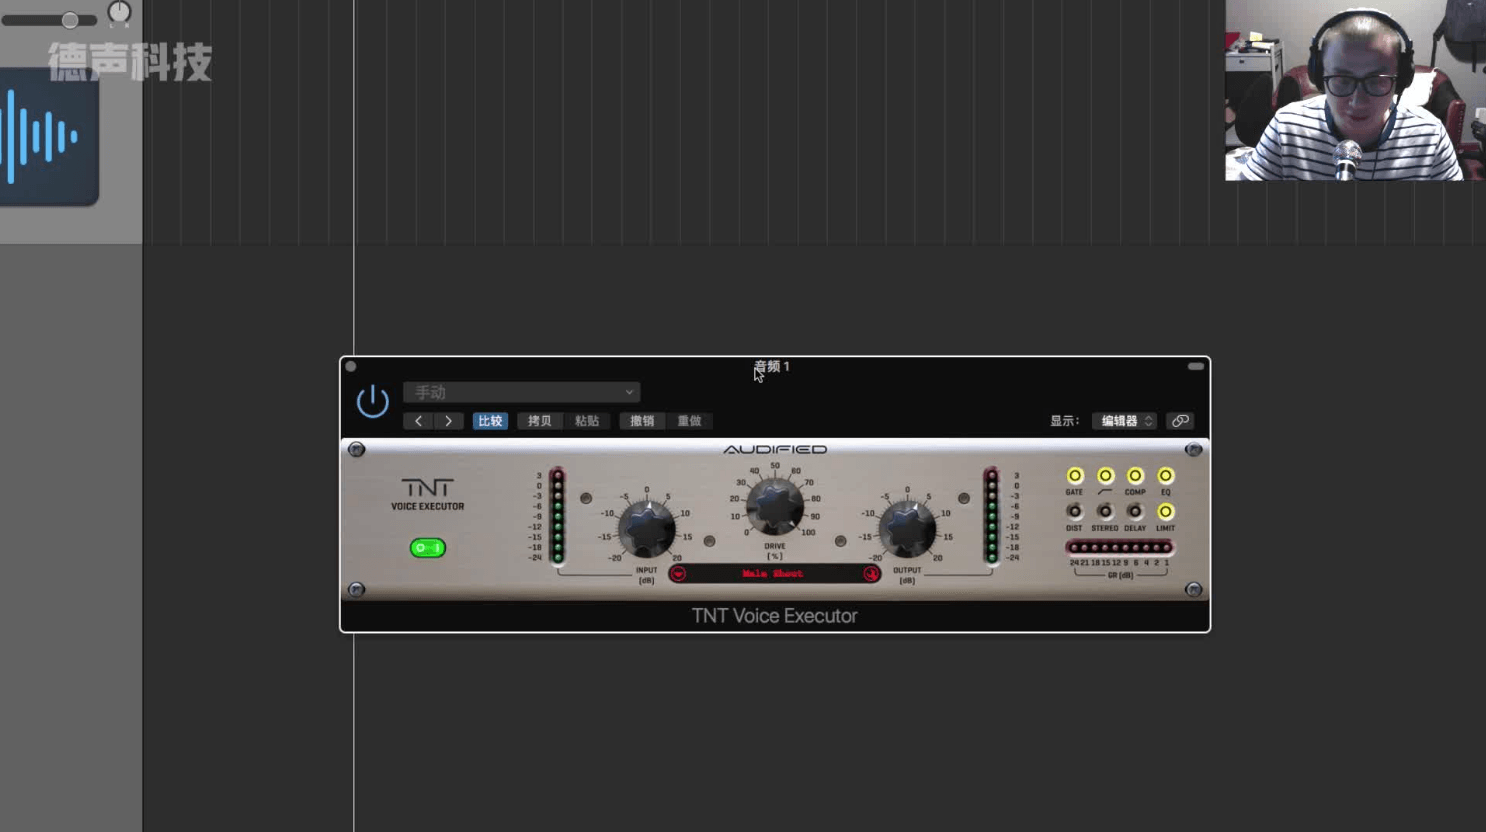Click the input level LED meter
The width and height of the screenshot is (1486, 832).
tap(558, 517)
